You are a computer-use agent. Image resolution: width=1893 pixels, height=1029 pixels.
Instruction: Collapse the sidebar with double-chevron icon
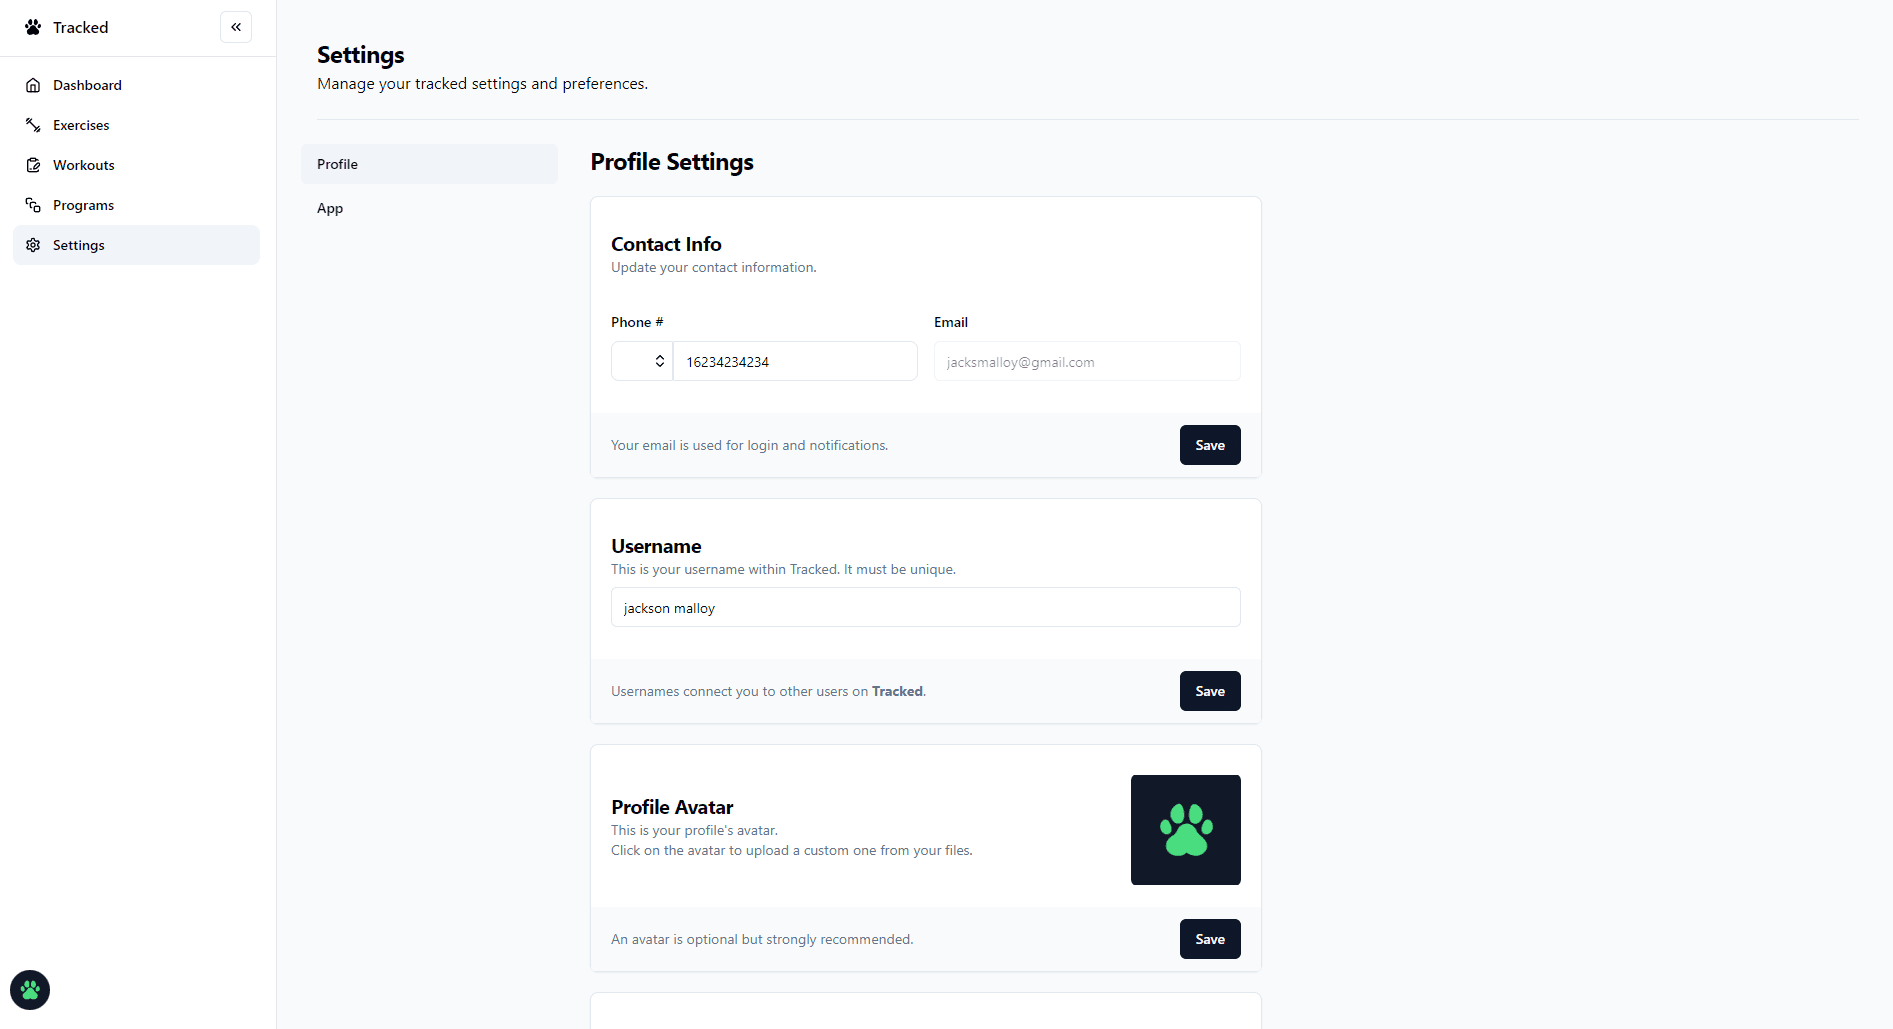coord(236,27)
